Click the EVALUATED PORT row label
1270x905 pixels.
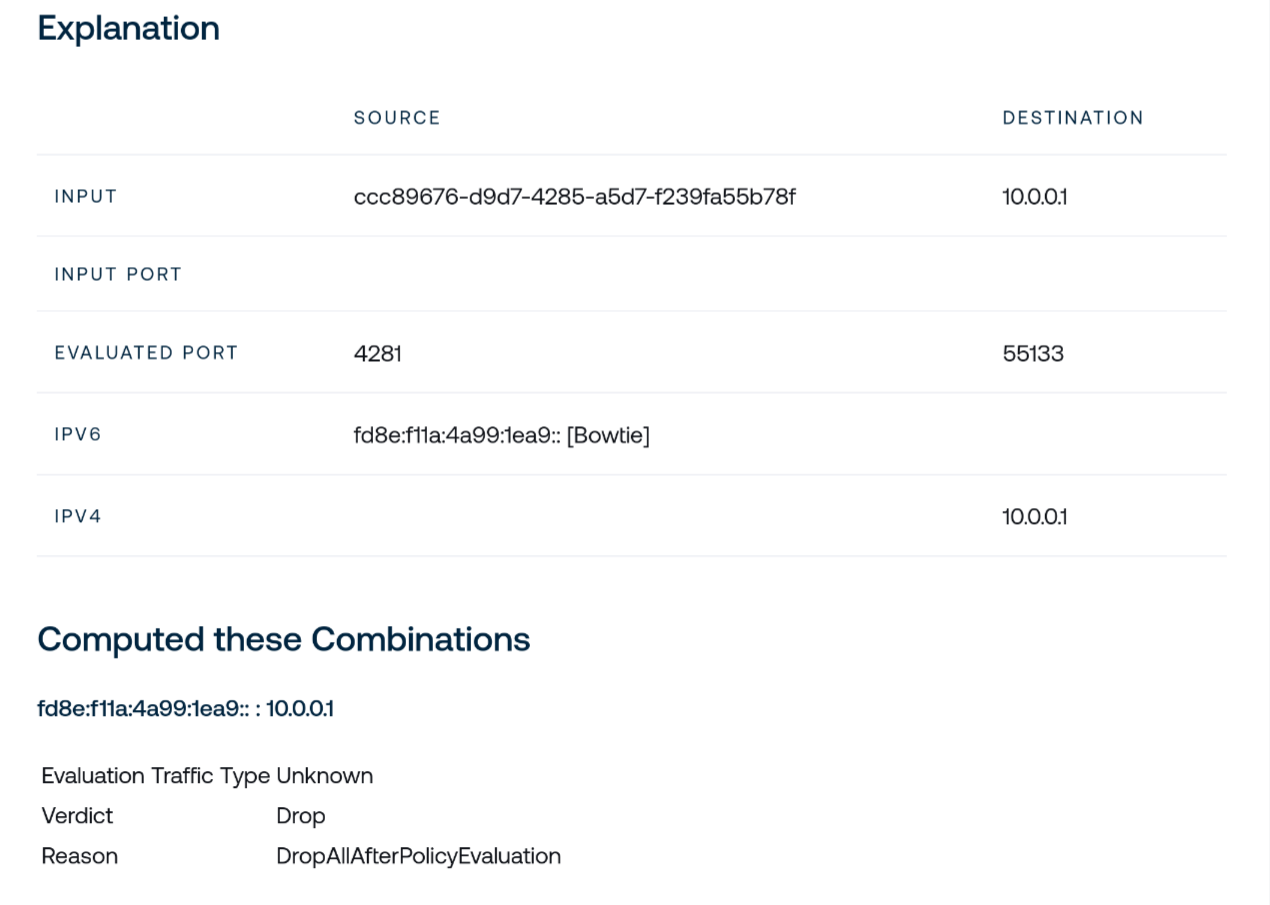pos(146,353)
